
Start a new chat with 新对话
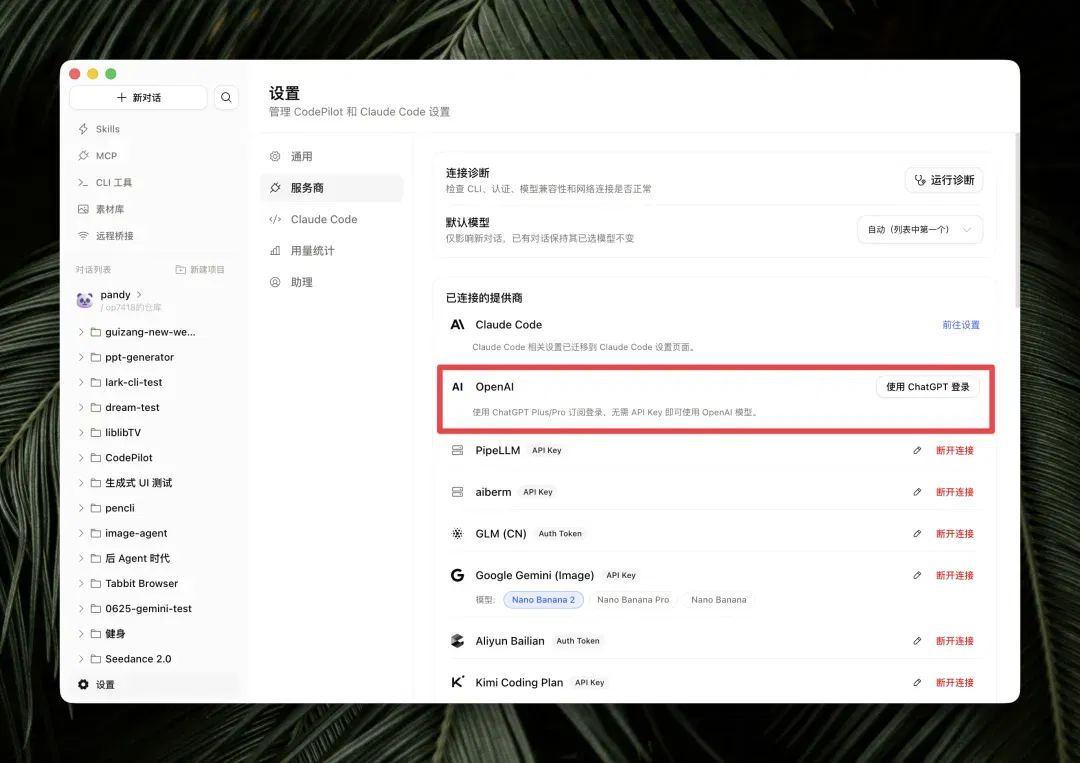coord(138,98)
